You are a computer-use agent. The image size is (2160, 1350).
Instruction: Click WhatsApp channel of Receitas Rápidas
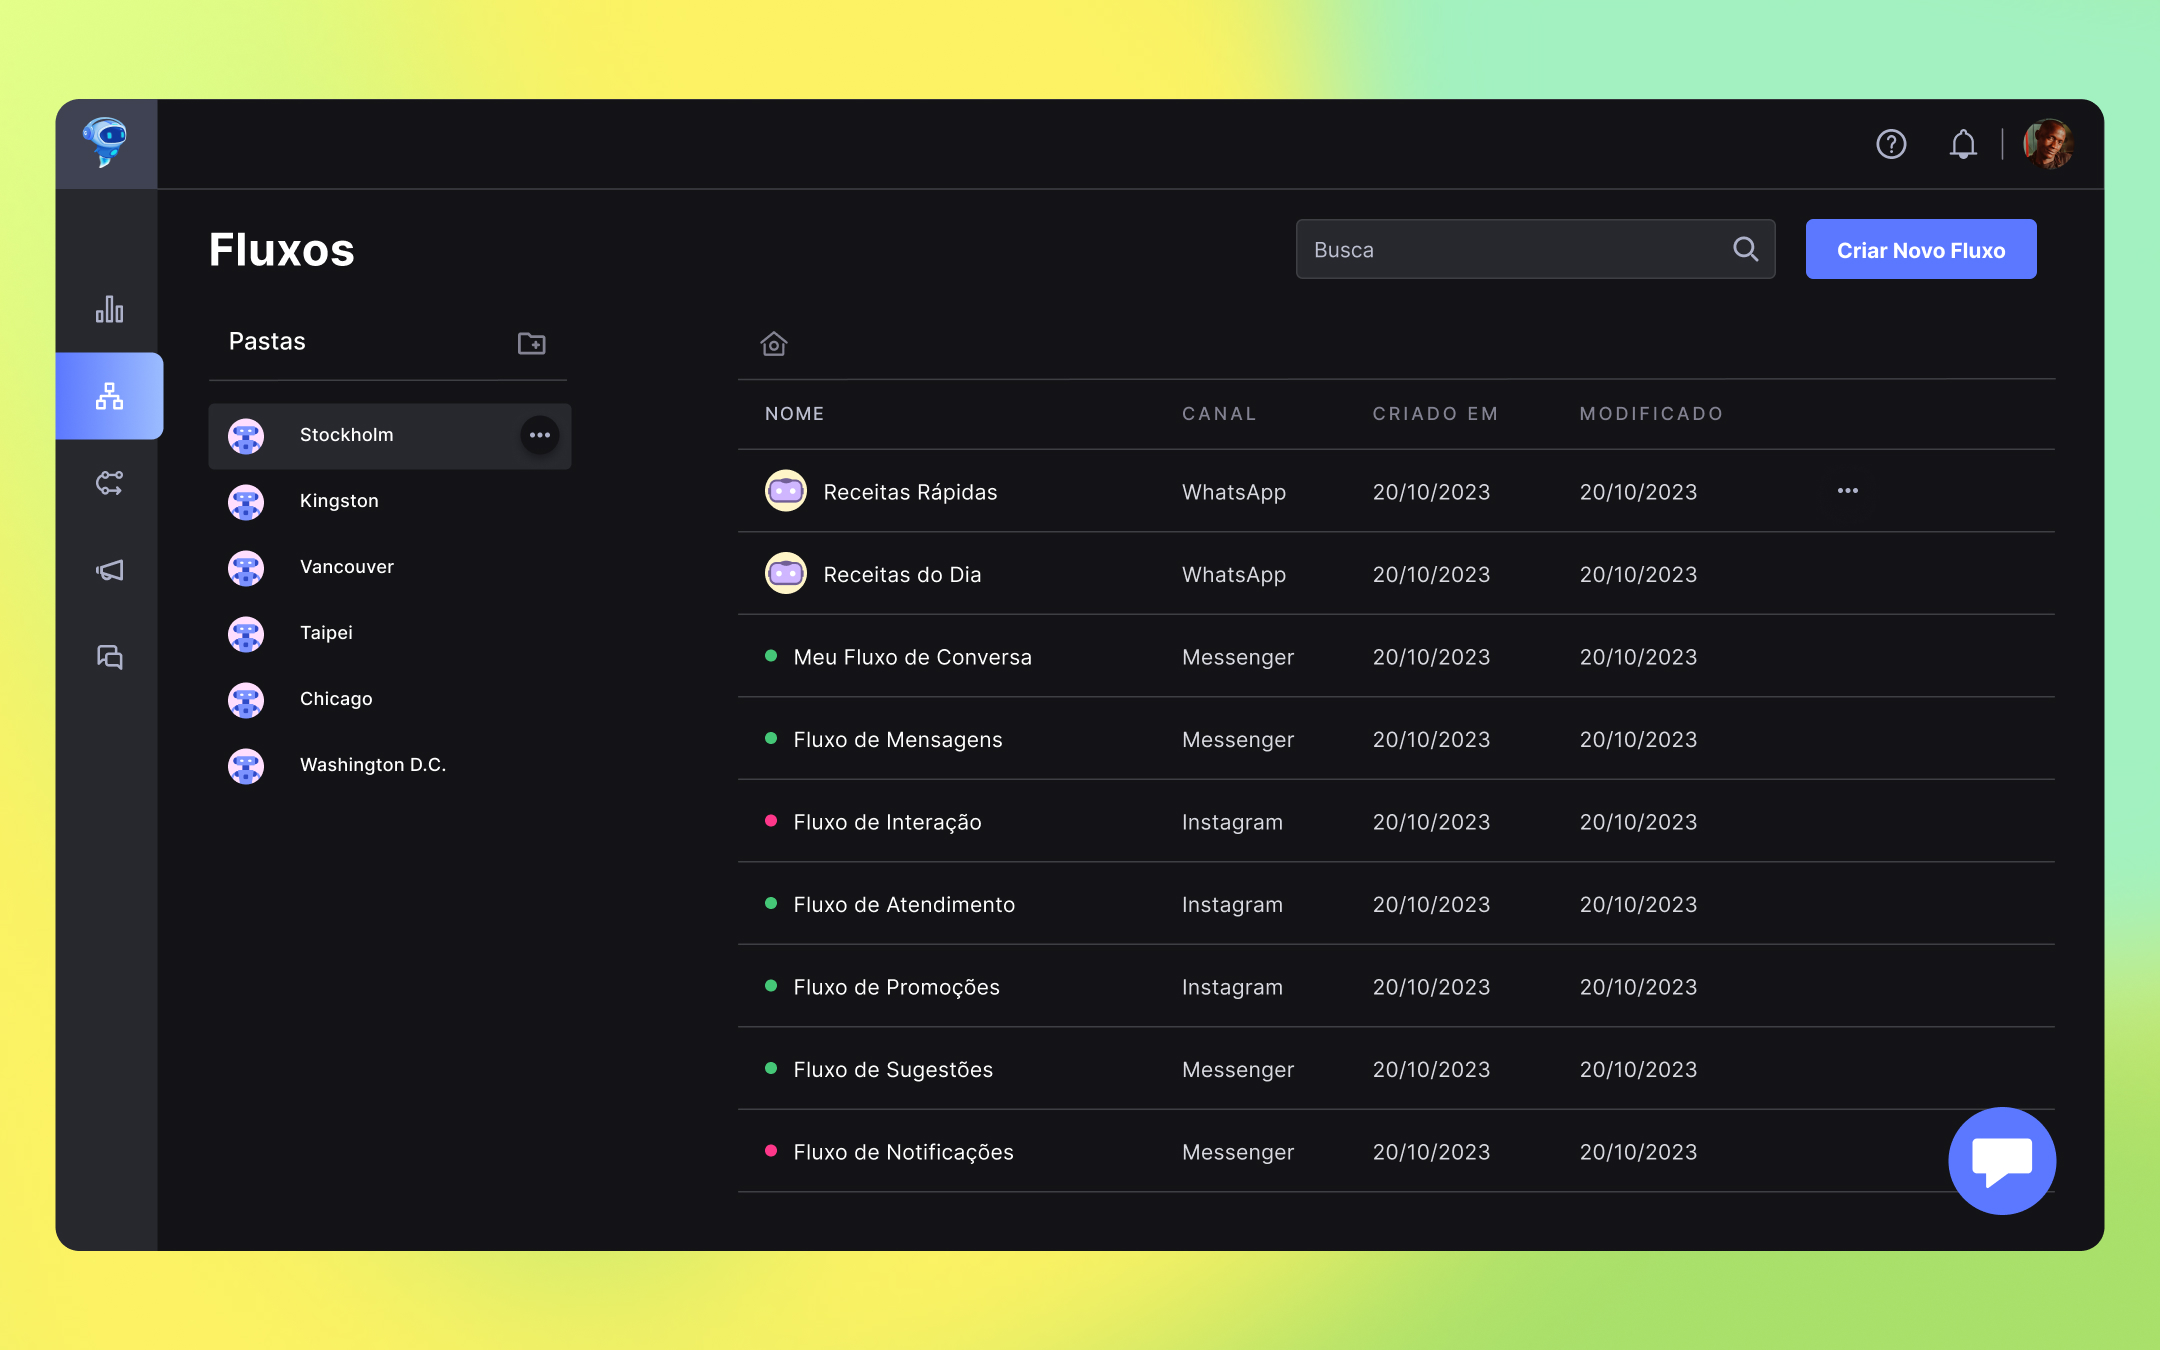pyautogui.click(x=1234, y=492)
